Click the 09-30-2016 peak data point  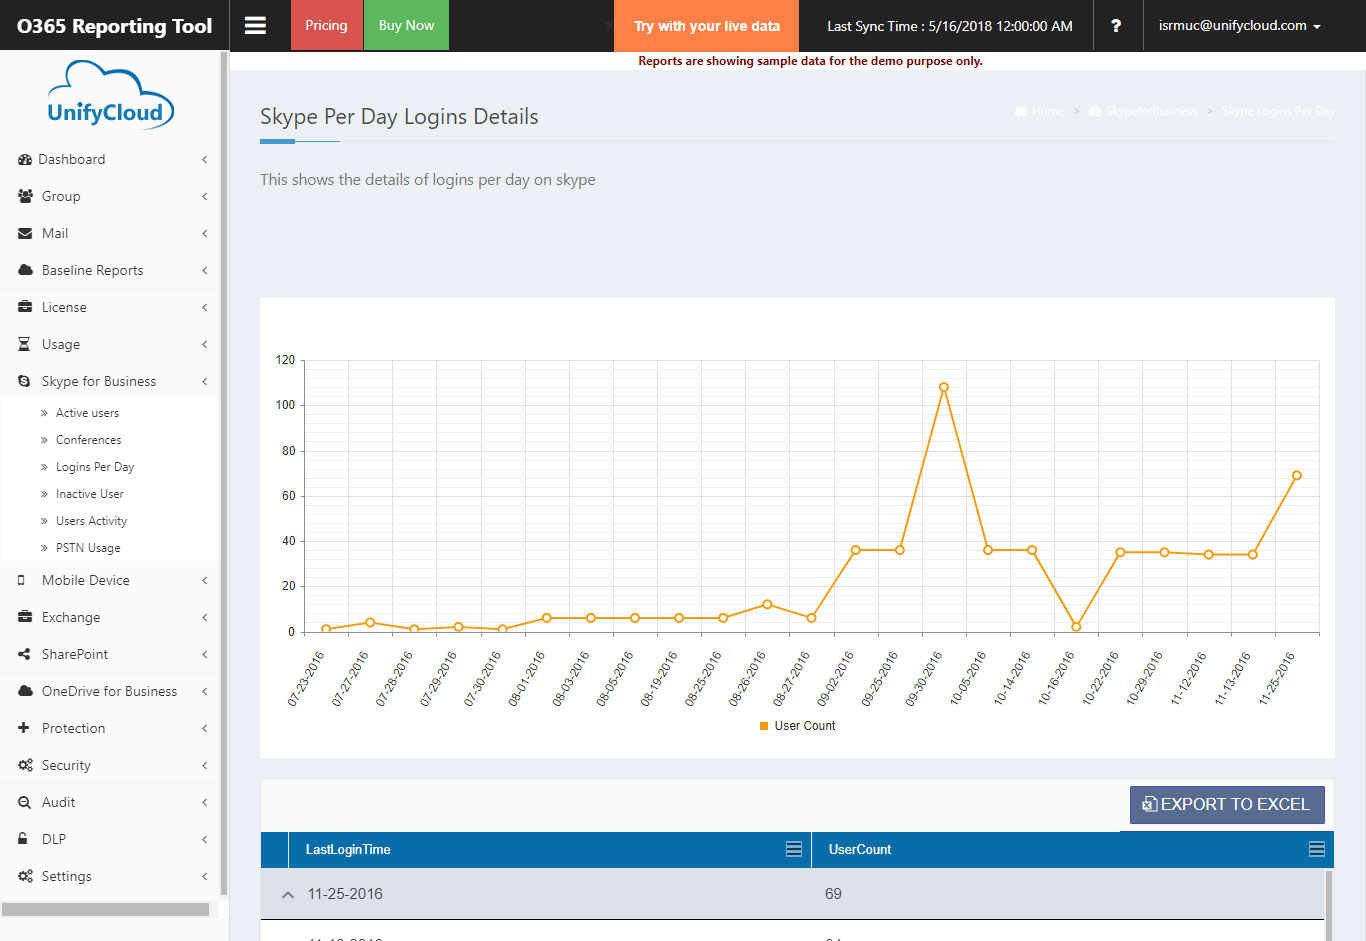click(x=944, y=387)
